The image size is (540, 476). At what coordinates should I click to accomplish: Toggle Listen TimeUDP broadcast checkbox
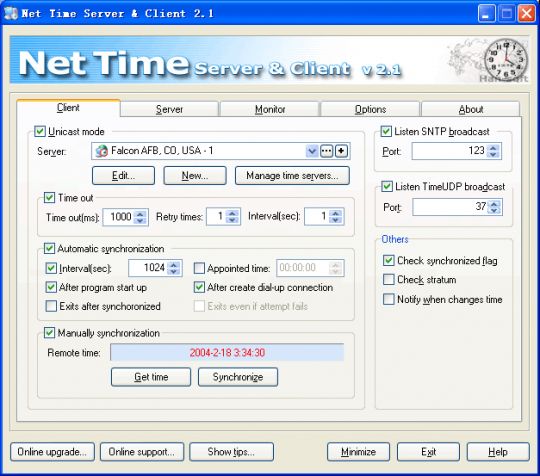[x=387, y=186]
